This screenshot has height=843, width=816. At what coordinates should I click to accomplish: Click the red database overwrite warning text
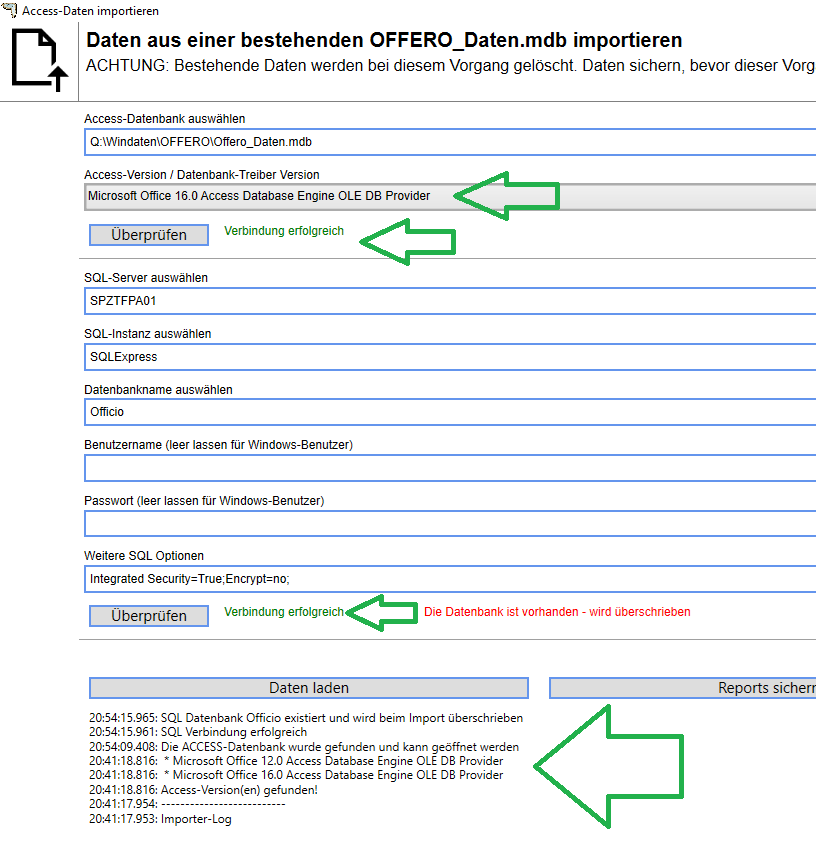pos(557,612)
